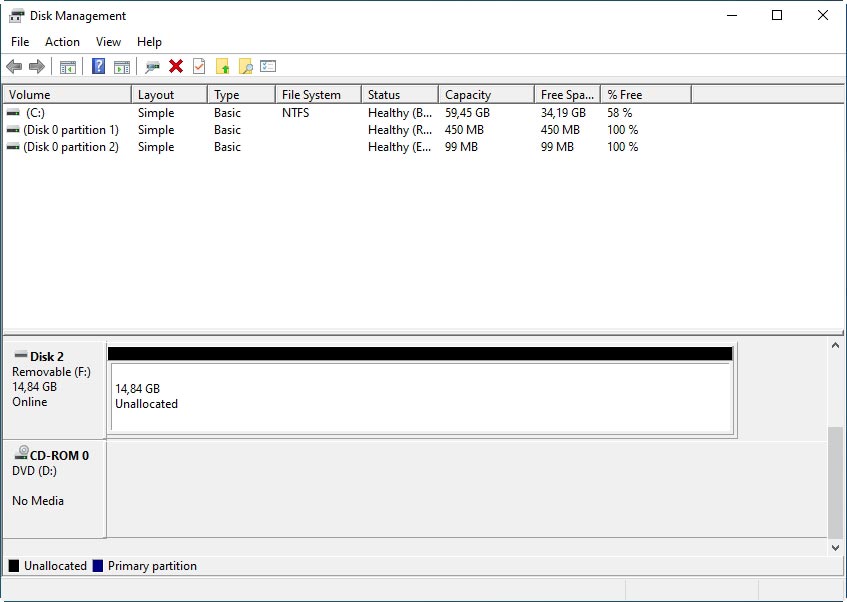The image size is (847, 602).
Task: Sort by the Free Space column header
Action: point(567,95)
